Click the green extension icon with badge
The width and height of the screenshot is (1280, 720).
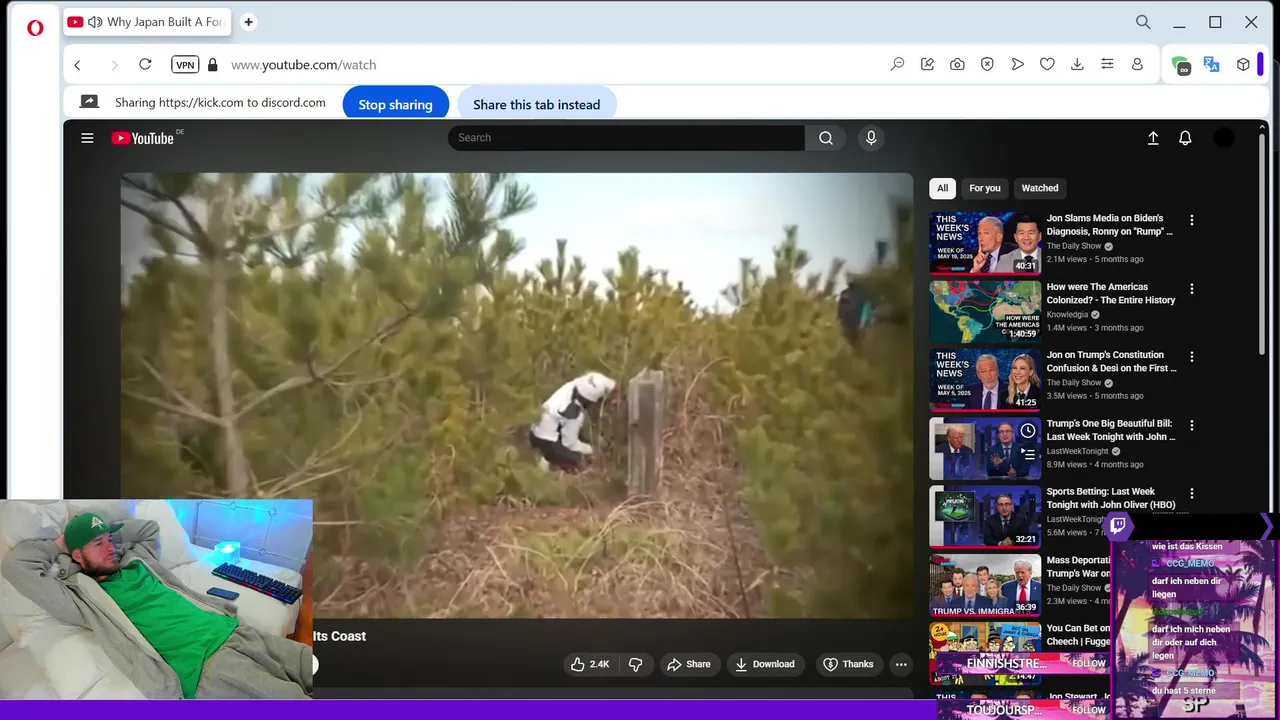click(1181, 65)
